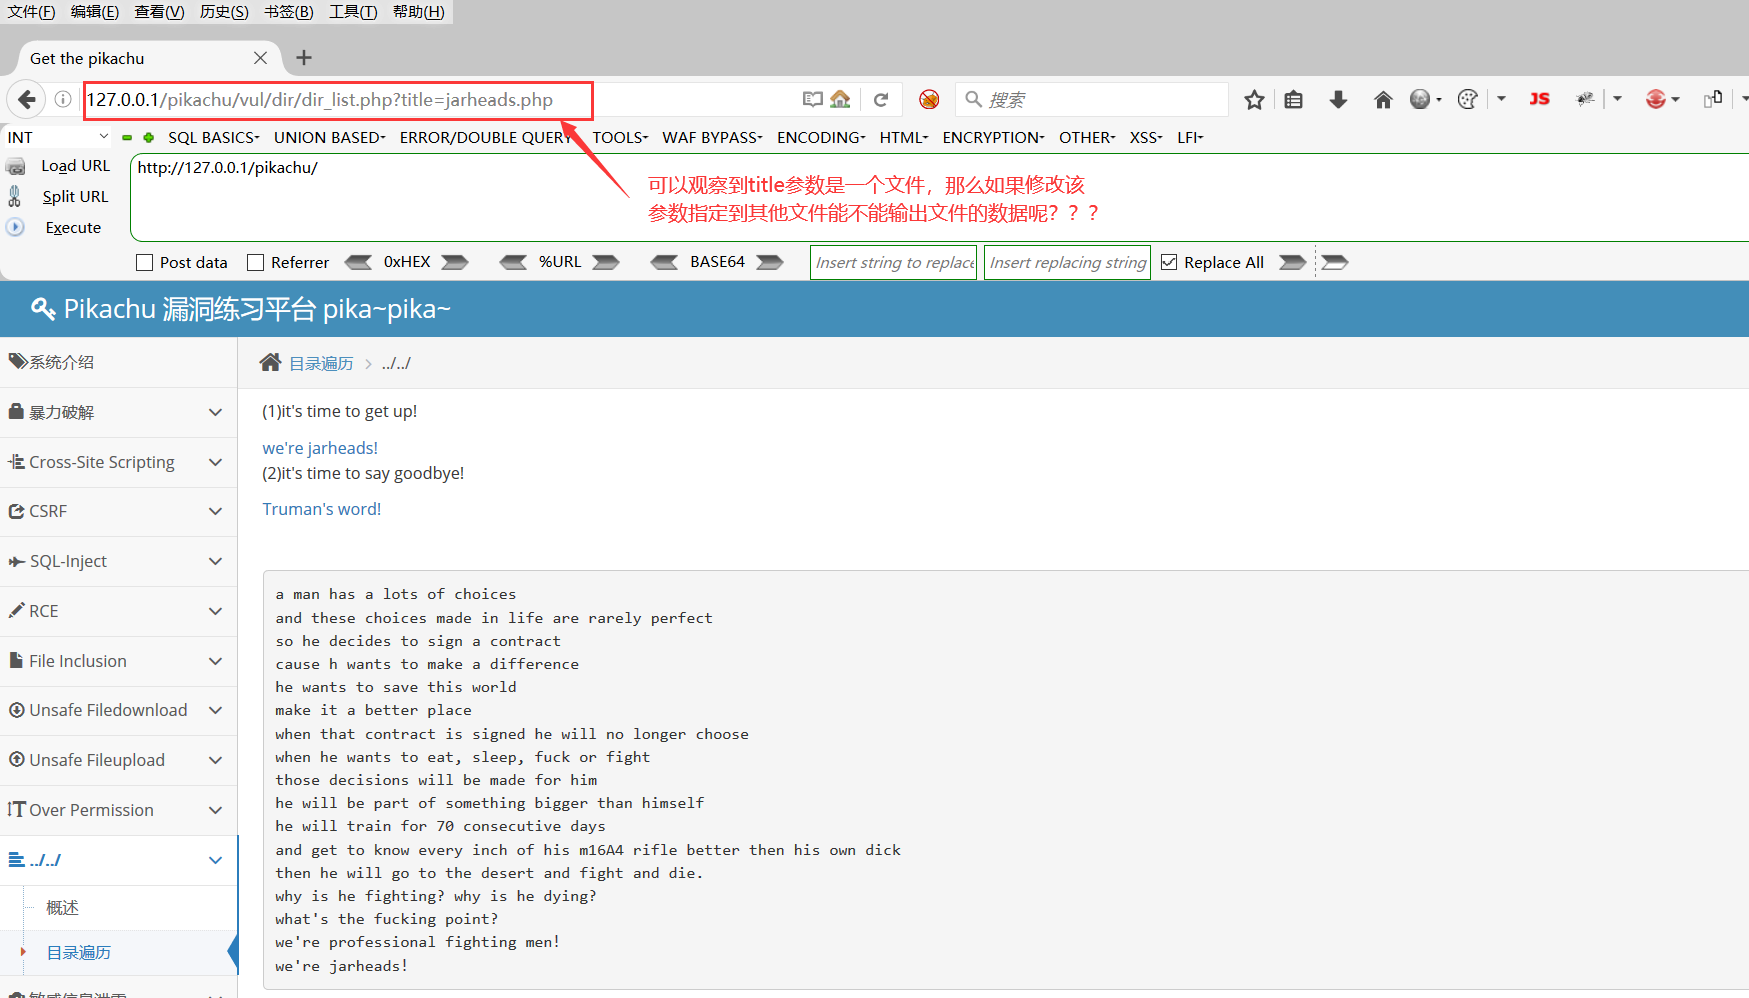1749x998 pixels.
Task: Open reader view book icon
Action: [813, 99]
